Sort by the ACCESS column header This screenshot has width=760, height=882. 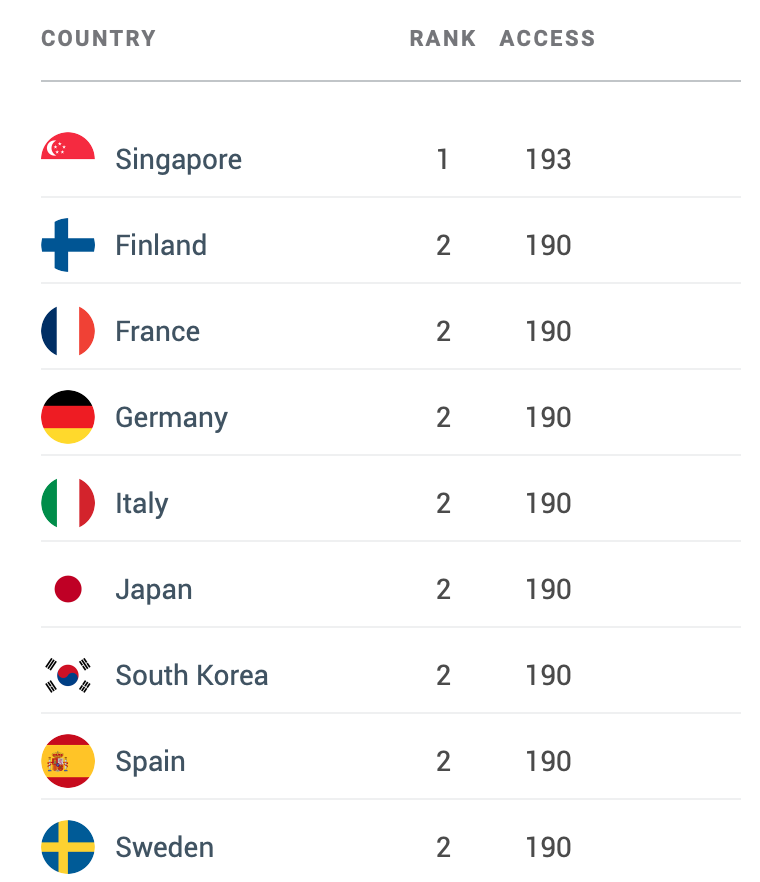pos(547,38)
